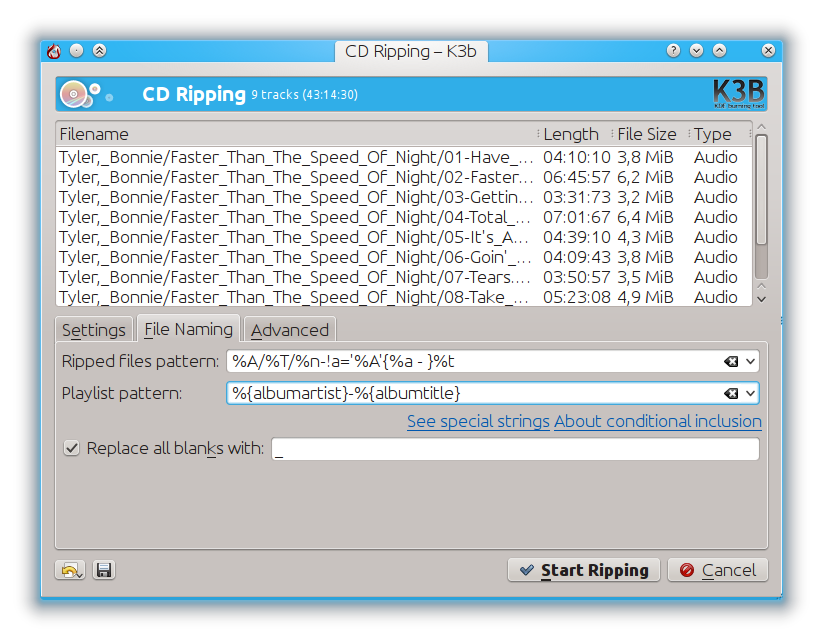Open the load default settings button
The width and height of the screenshot is (823, 640).
(70, 570)
